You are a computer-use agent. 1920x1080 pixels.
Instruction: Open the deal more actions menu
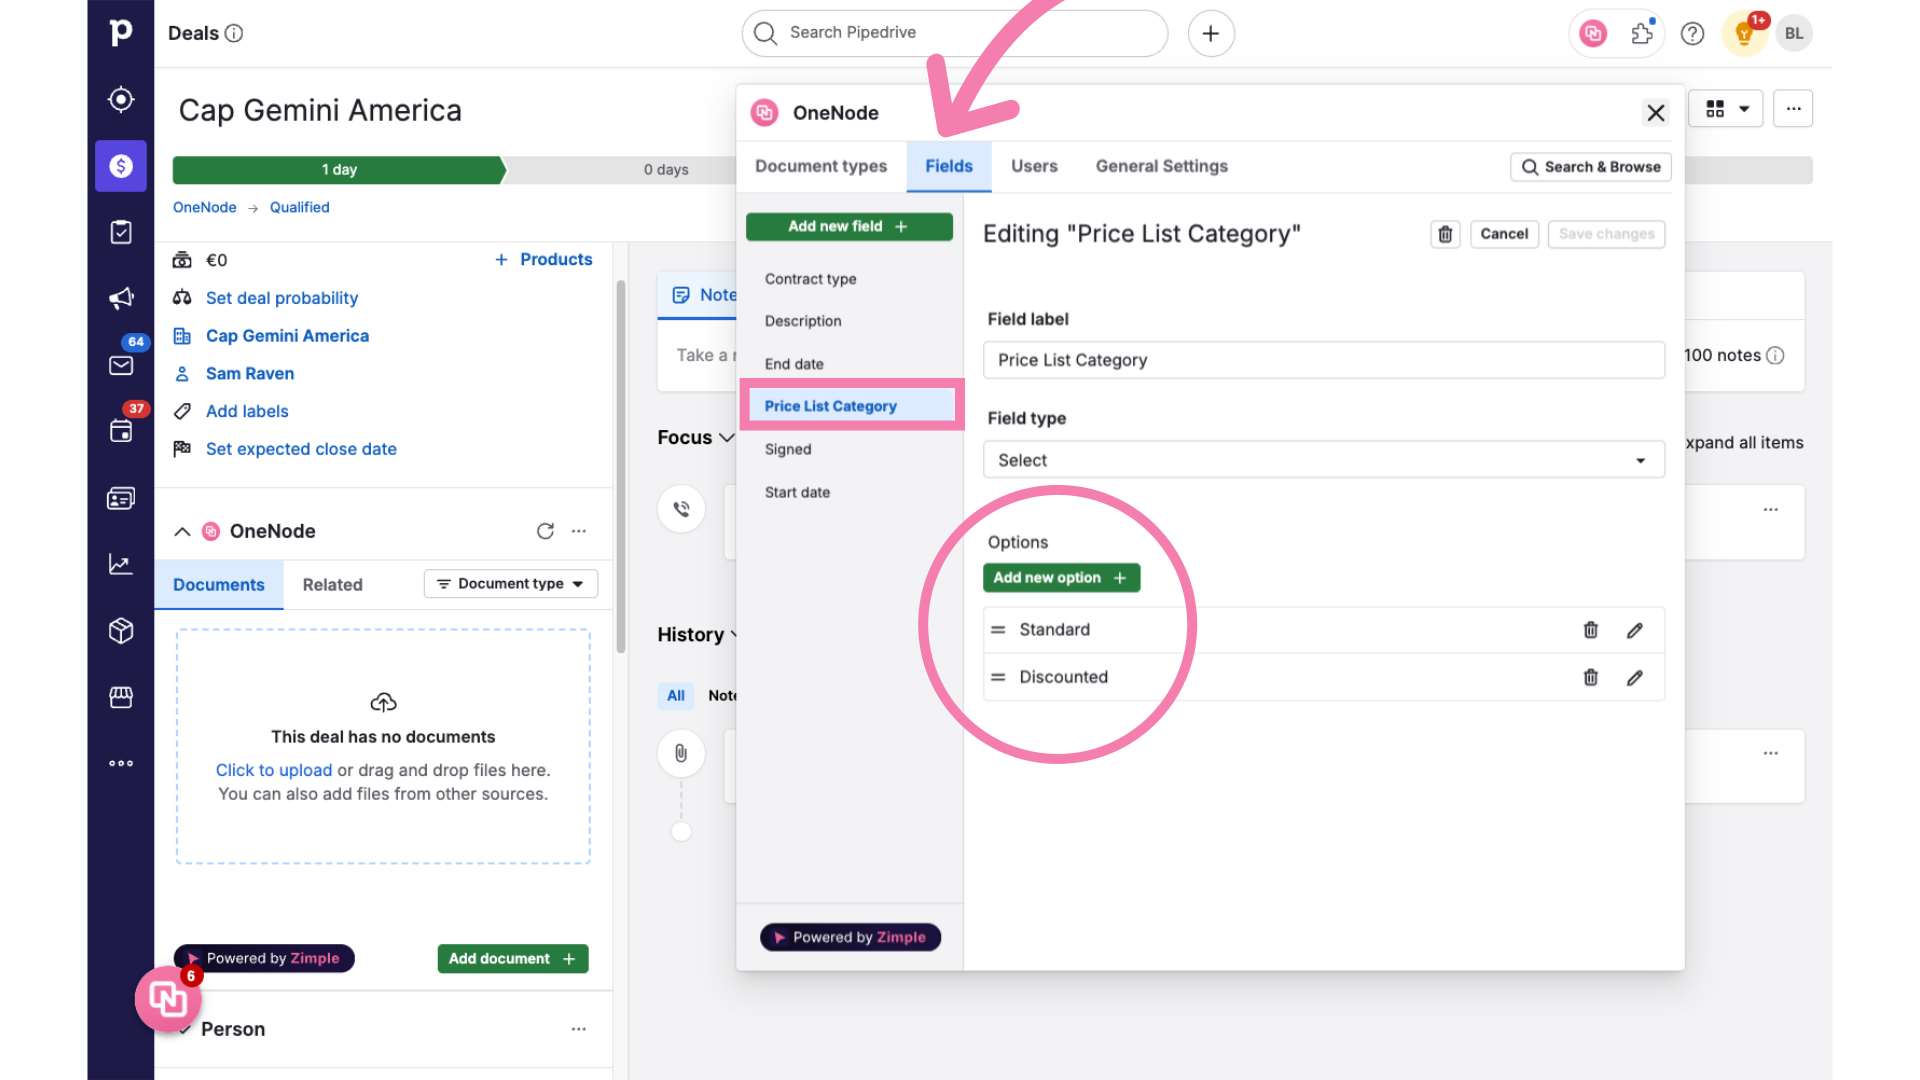tap(1793, 109)
